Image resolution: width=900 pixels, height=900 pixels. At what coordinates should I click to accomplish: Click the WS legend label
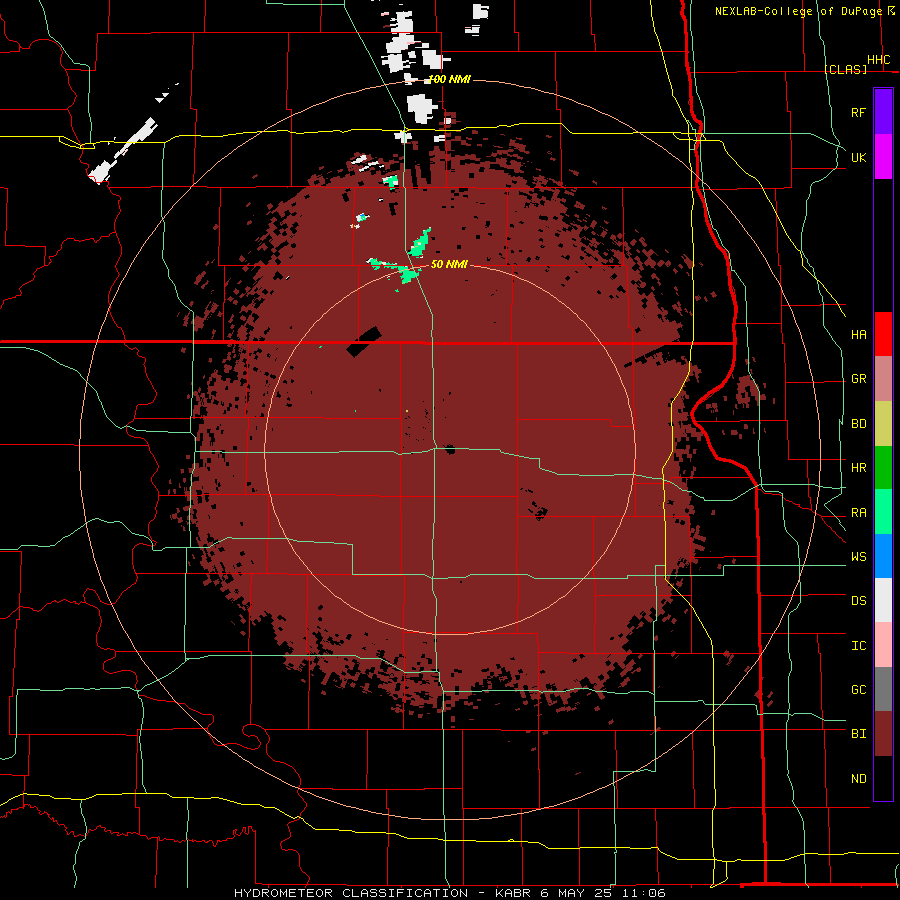(x=858, y=556)
